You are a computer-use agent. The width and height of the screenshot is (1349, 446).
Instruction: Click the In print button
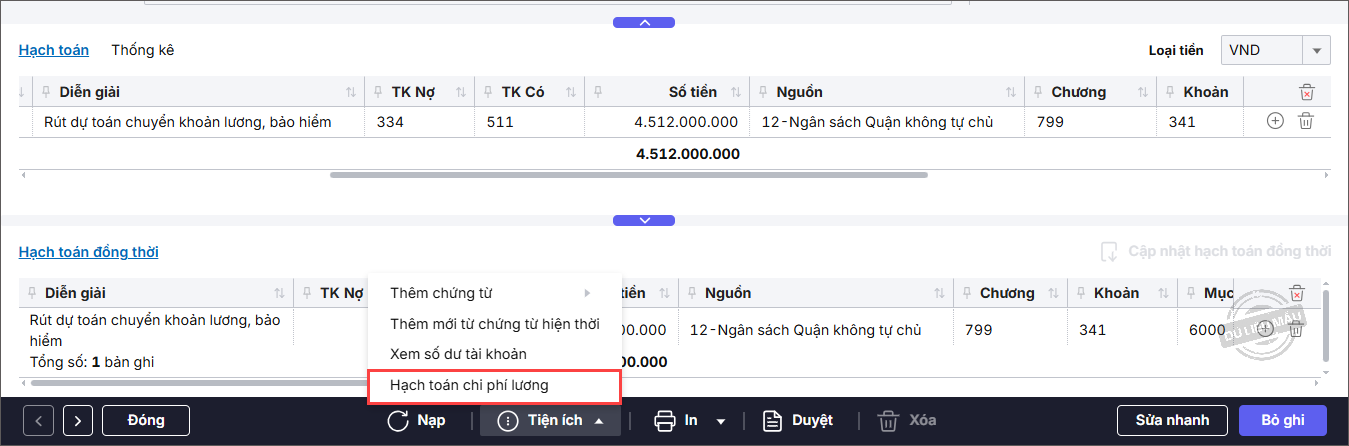point(677,421)
